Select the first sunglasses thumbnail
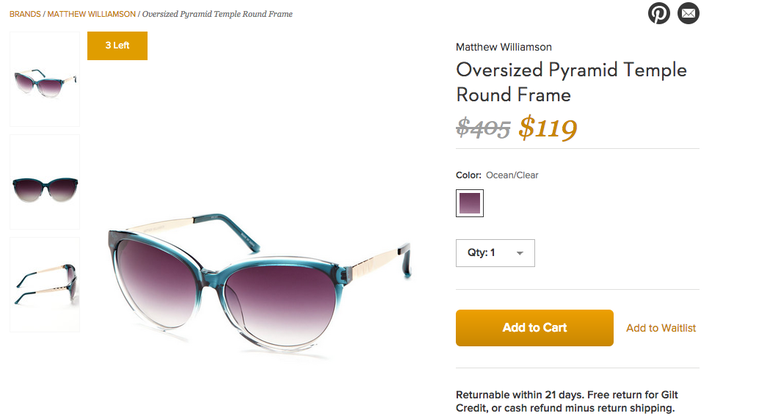This screenshot has width=770, height=416. 44,80
